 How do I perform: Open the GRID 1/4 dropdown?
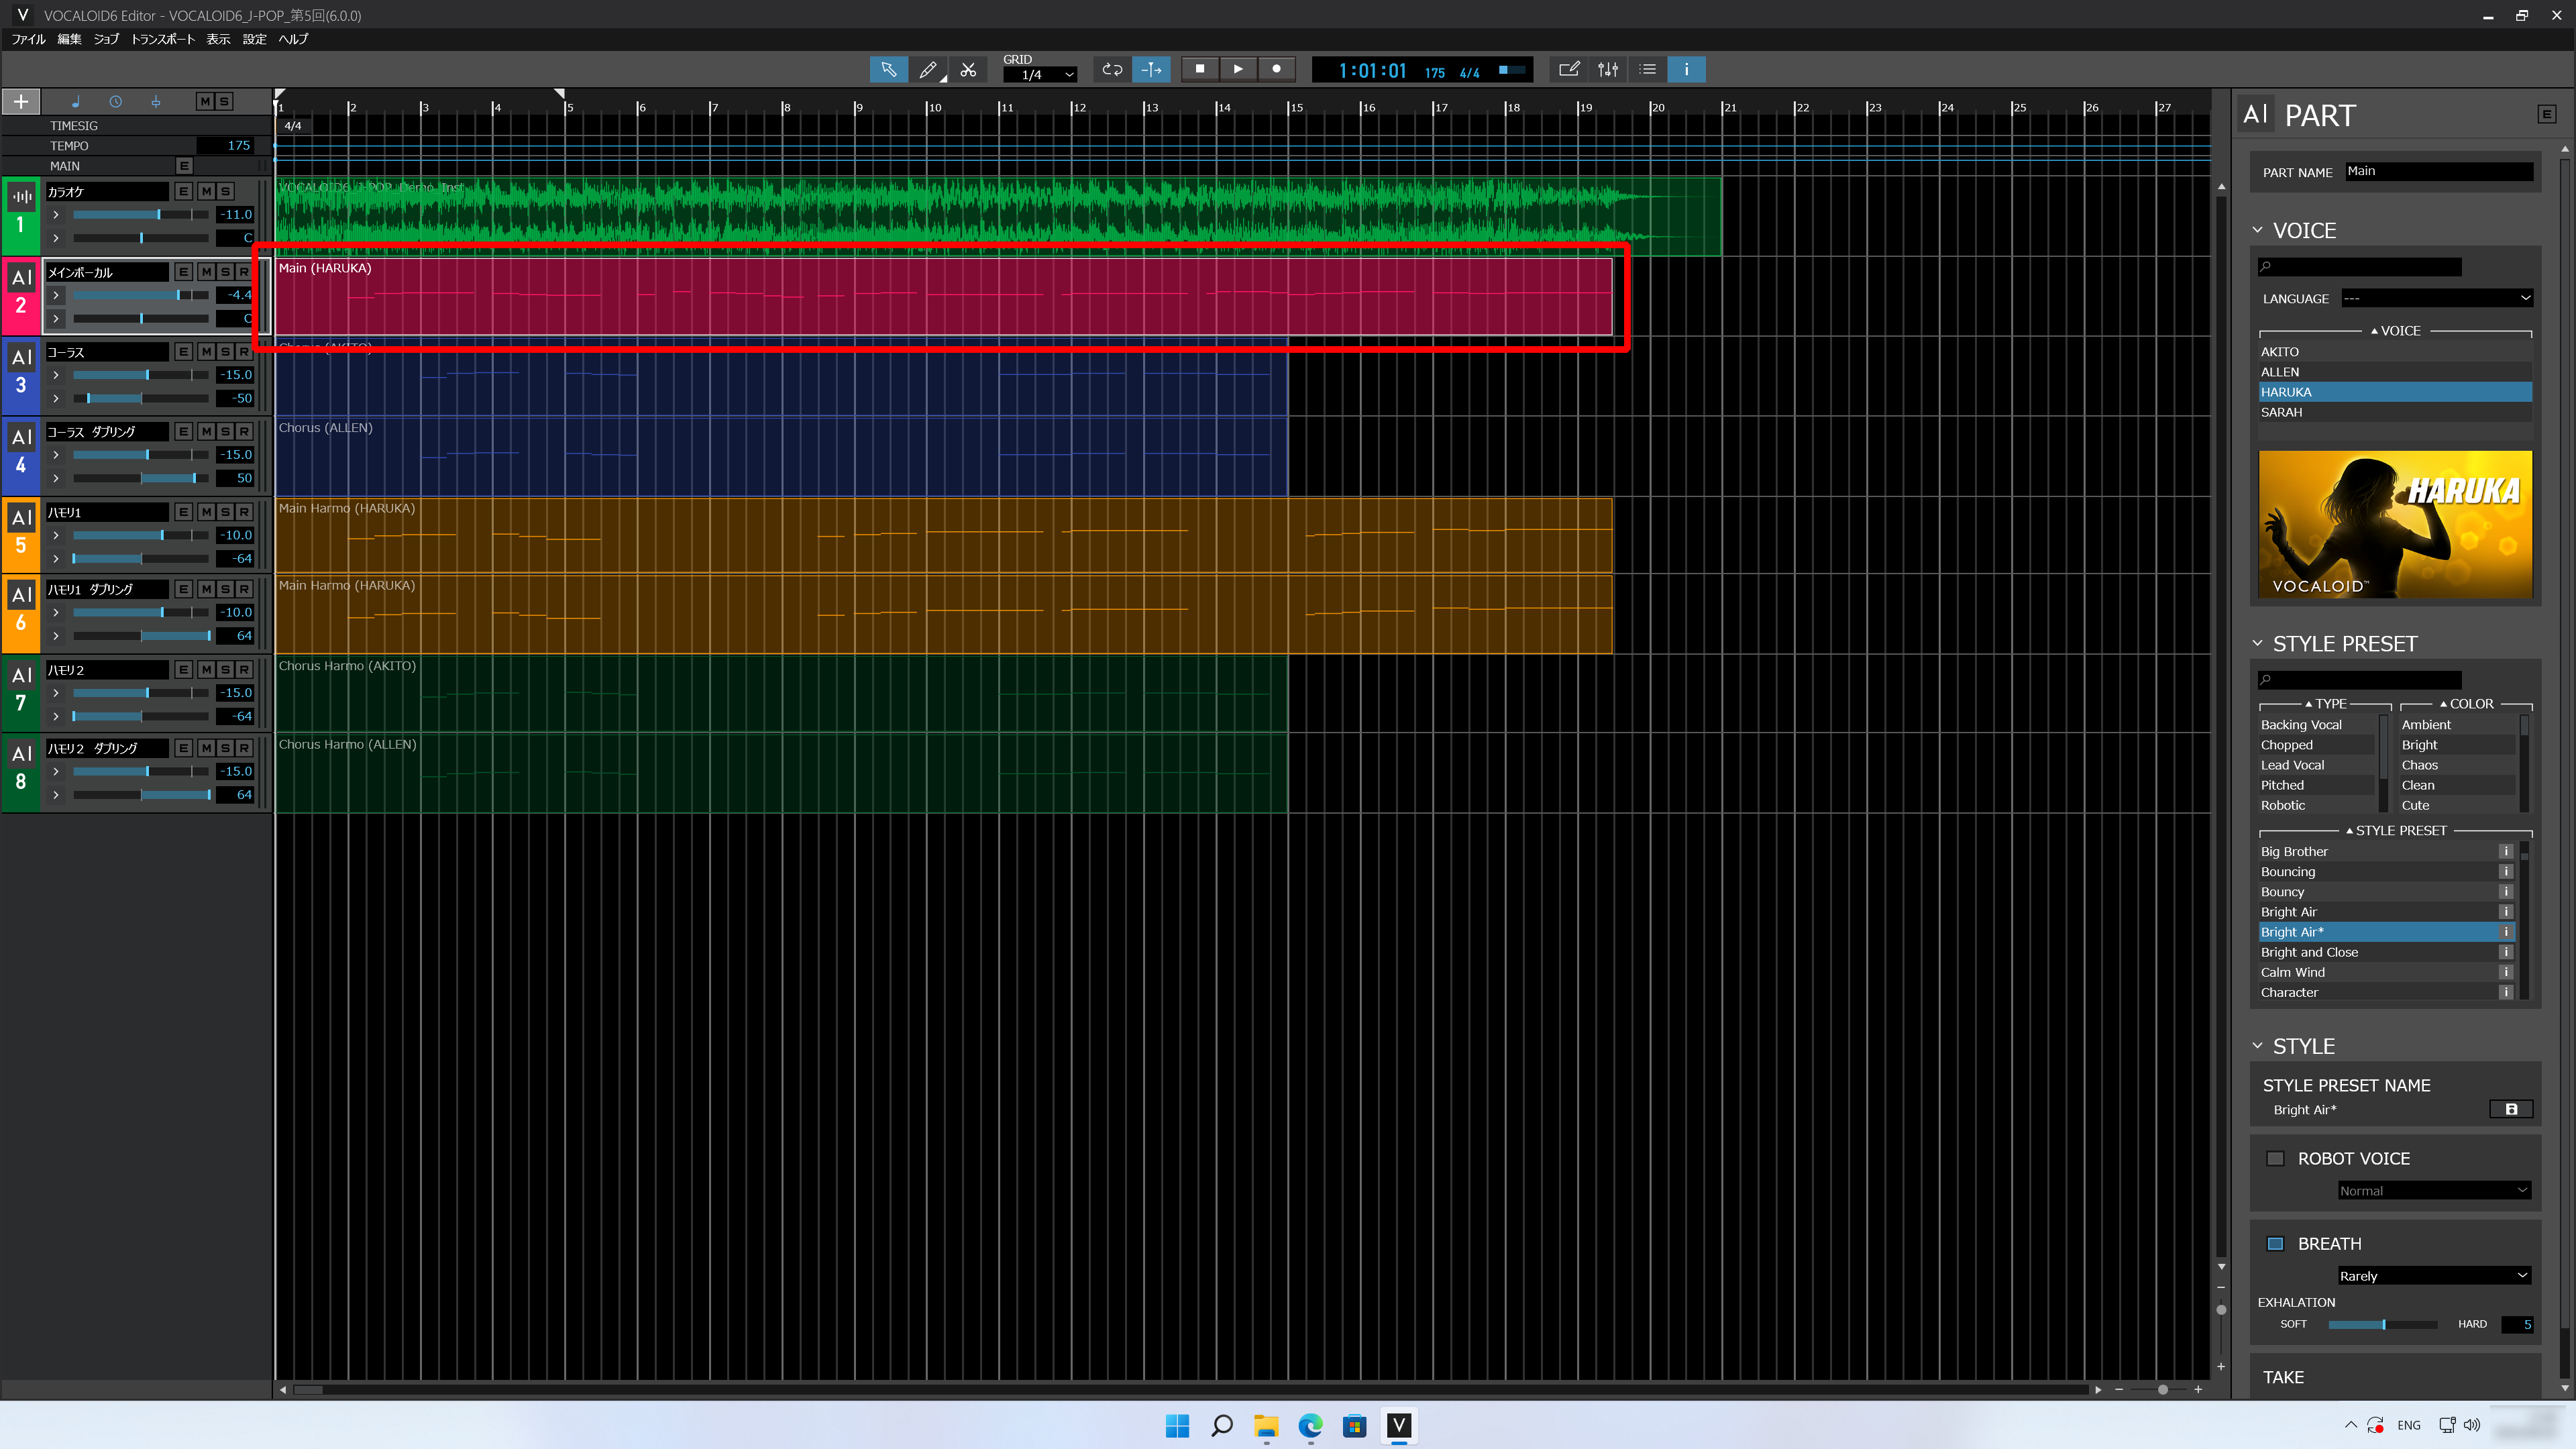pos(1040,75)
